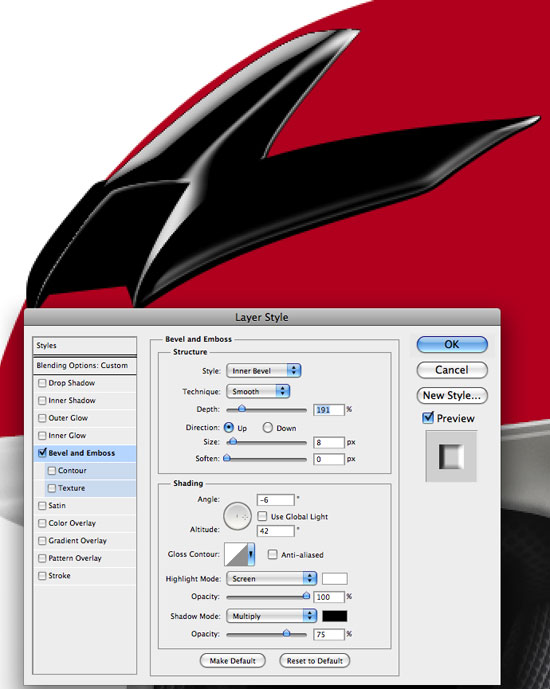Expand the Gloss Contour picker arrow
This screenshot has height=689, width=550.
(251, 554)
